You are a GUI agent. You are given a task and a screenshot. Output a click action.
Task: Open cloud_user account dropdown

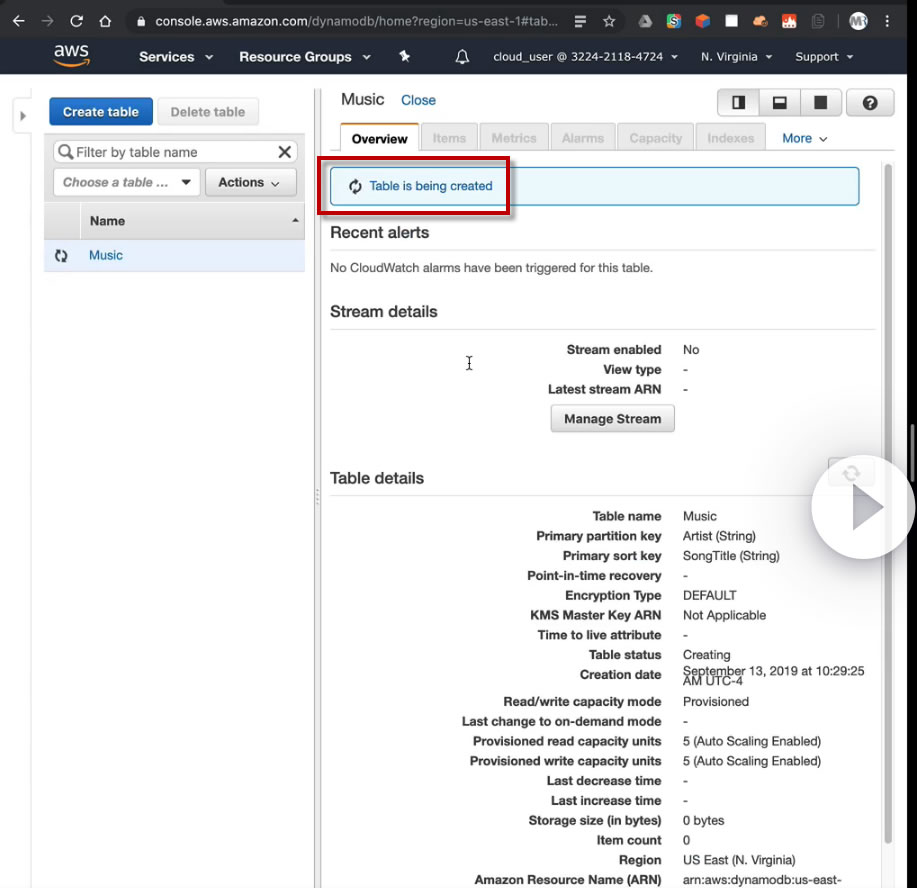585,57
